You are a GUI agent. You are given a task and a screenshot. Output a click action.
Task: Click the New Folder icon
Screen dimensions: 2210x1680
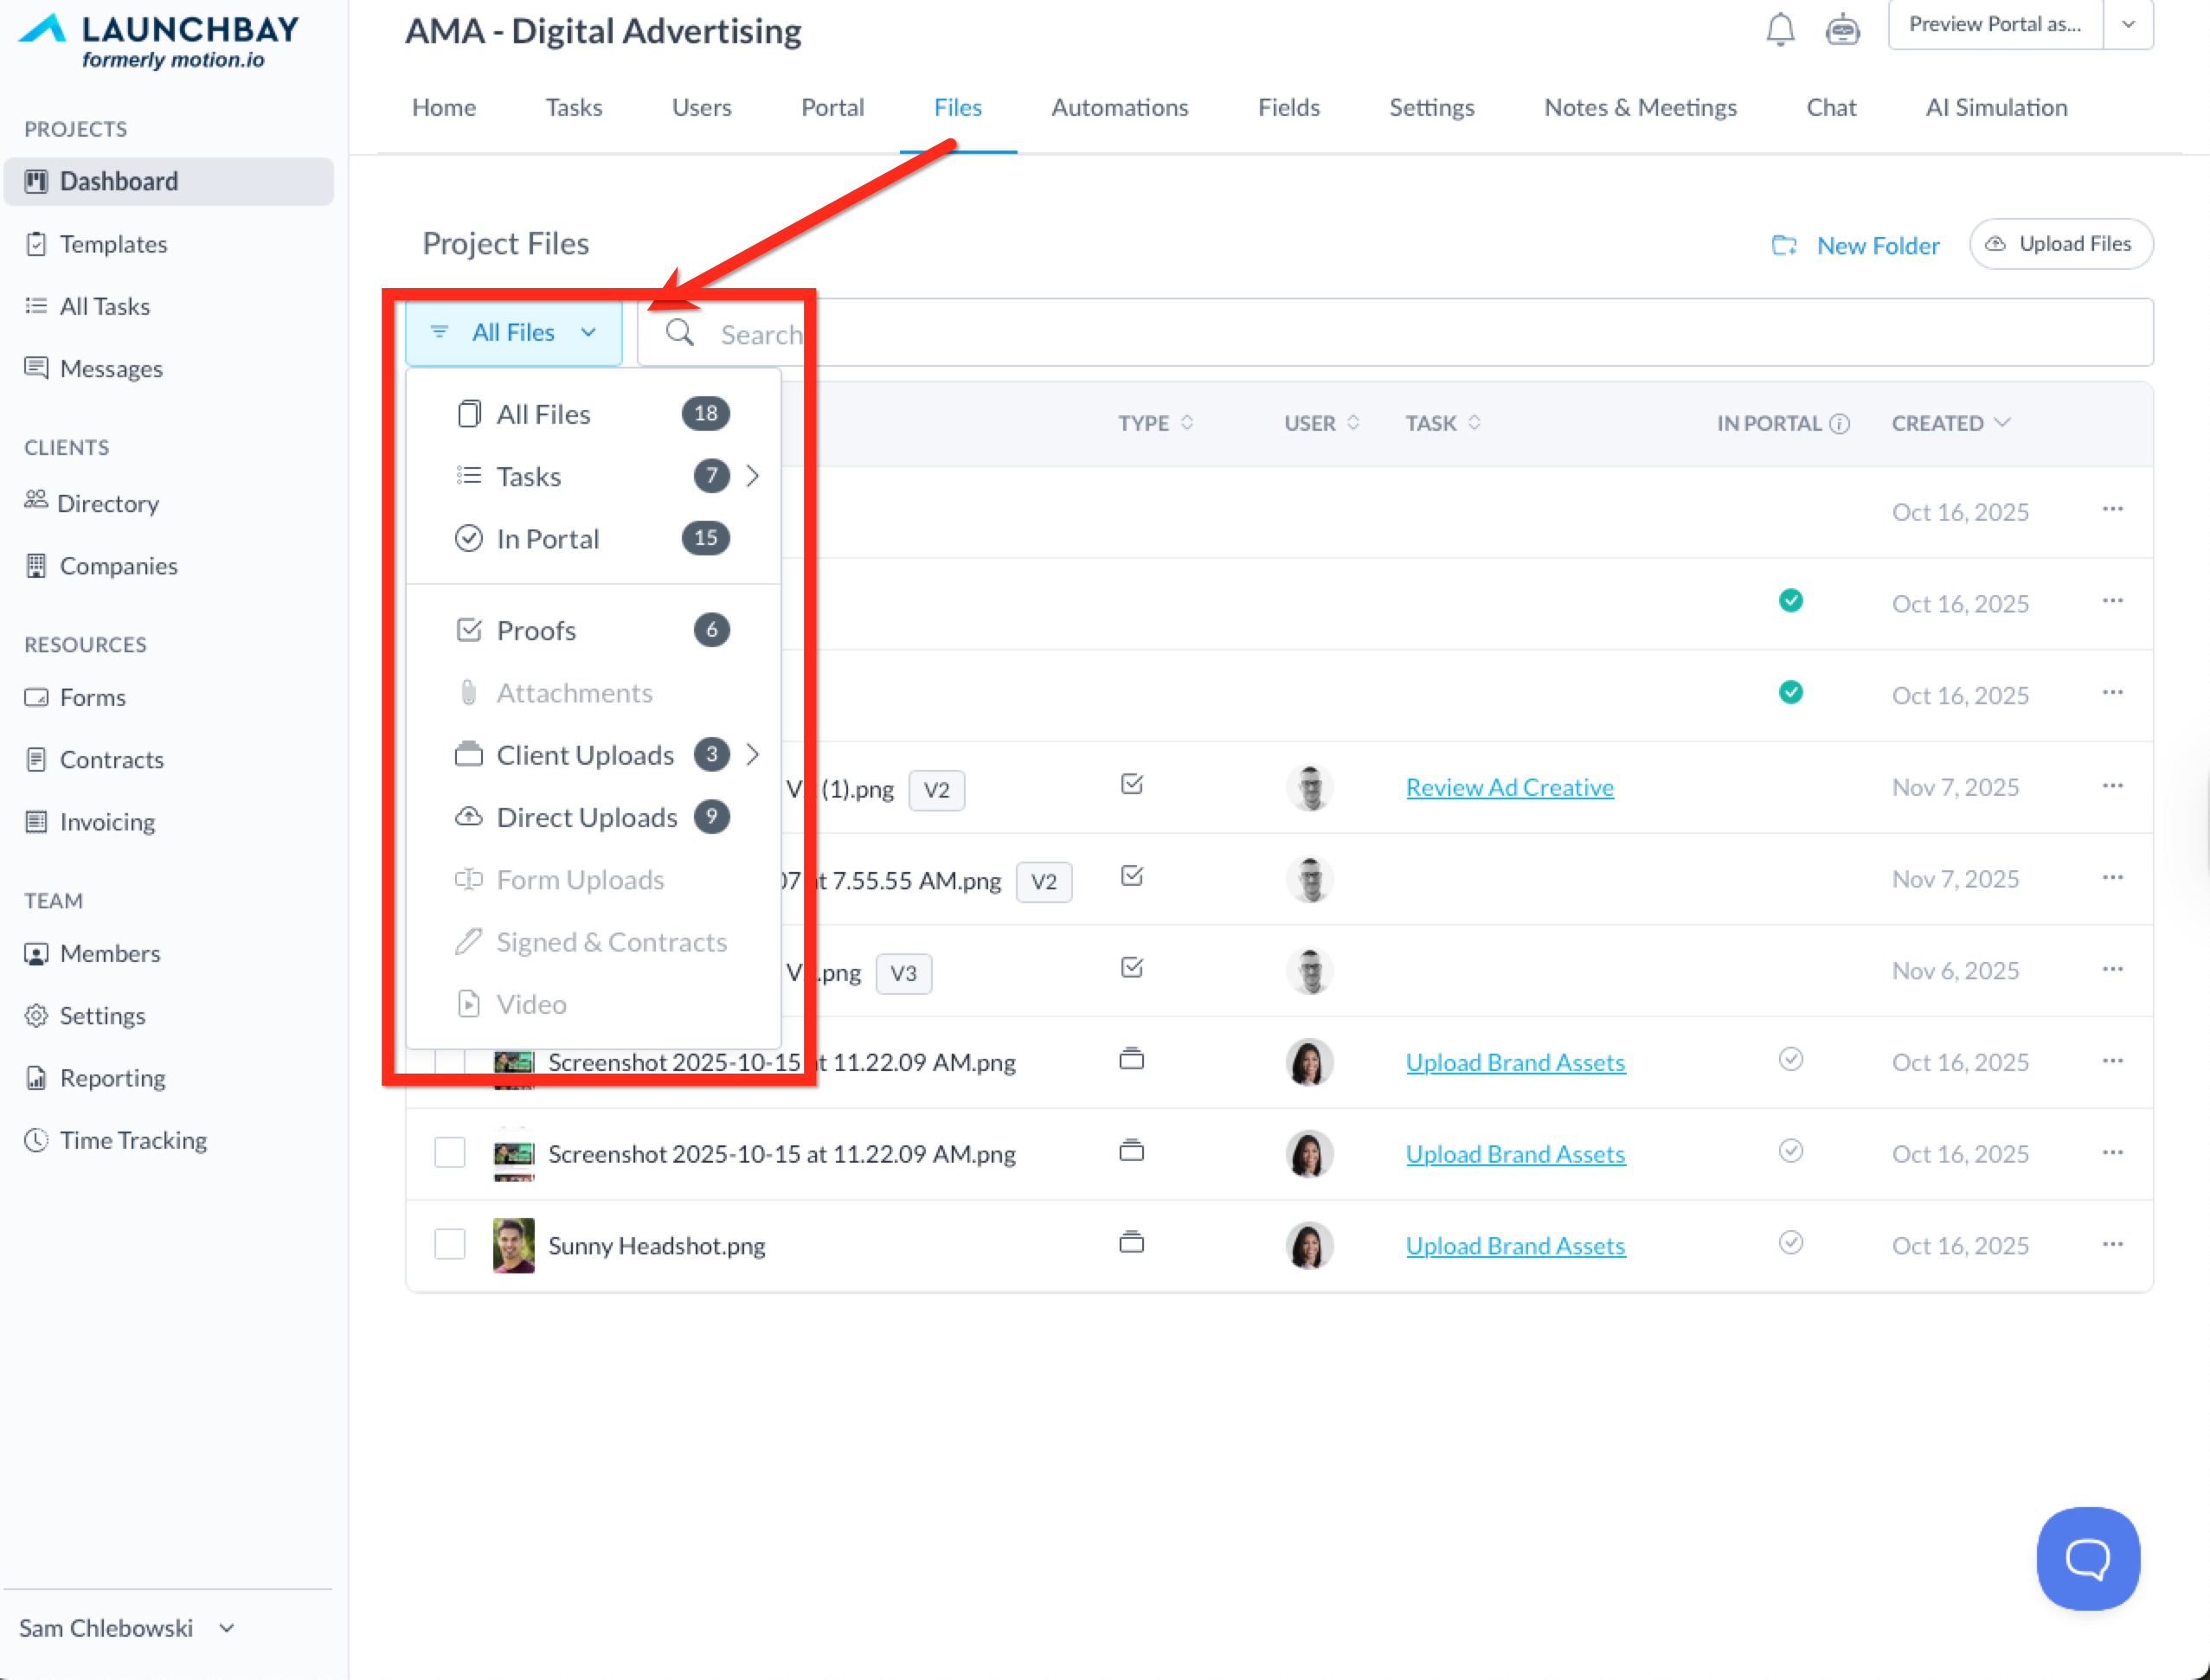pos(1784,245)
